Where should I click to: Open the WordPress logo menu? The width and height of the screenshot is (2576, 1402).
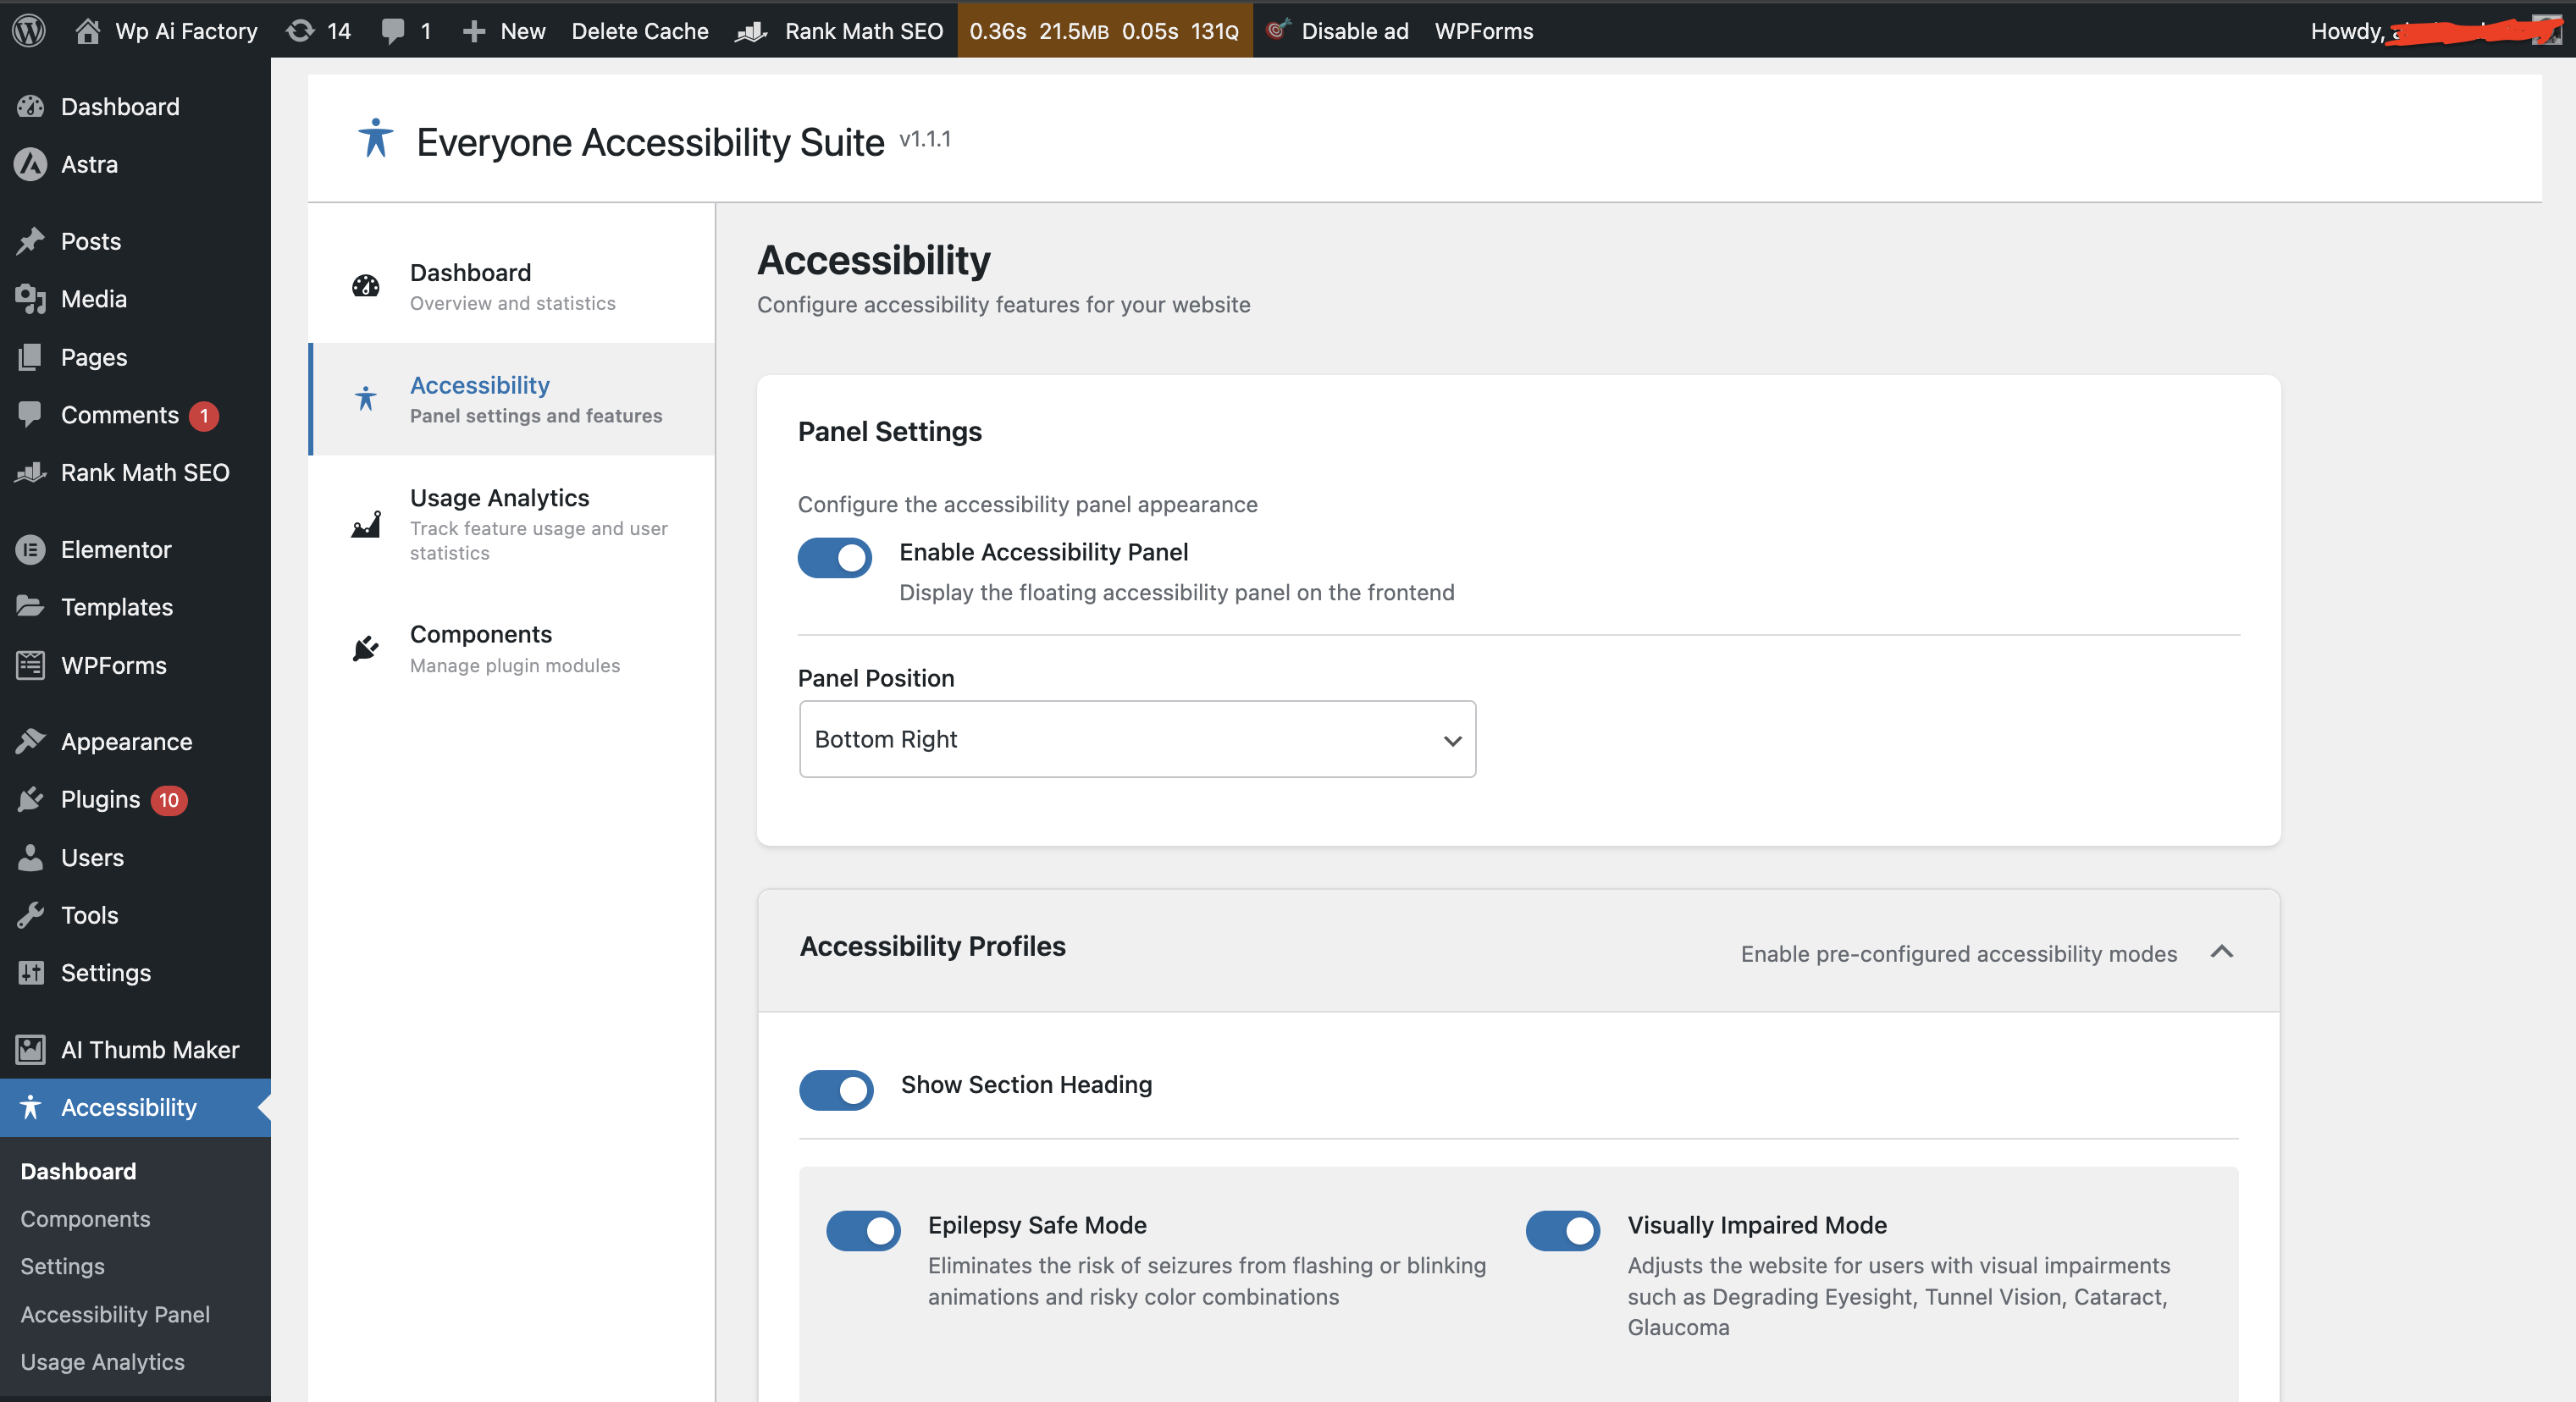tap(29, 30)
